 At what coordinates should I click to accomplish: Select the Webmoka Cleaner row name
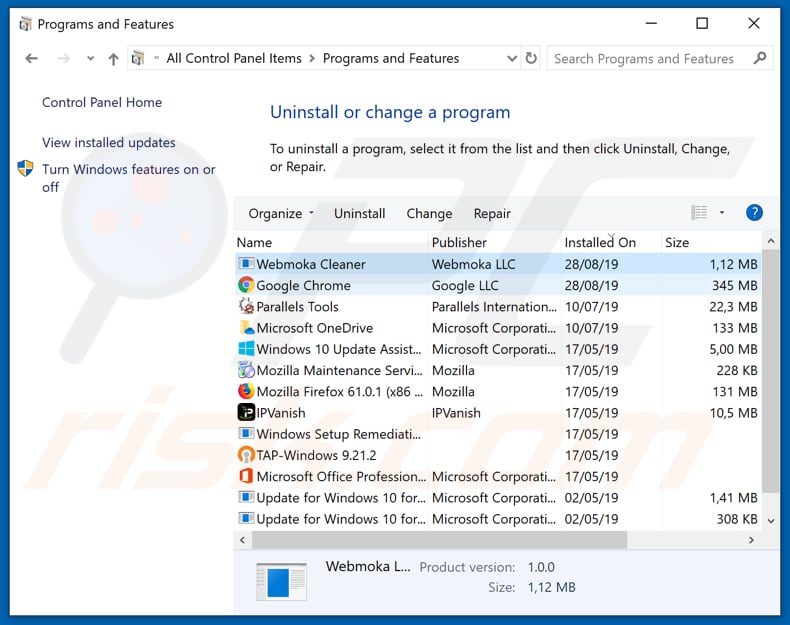(311, 264)
